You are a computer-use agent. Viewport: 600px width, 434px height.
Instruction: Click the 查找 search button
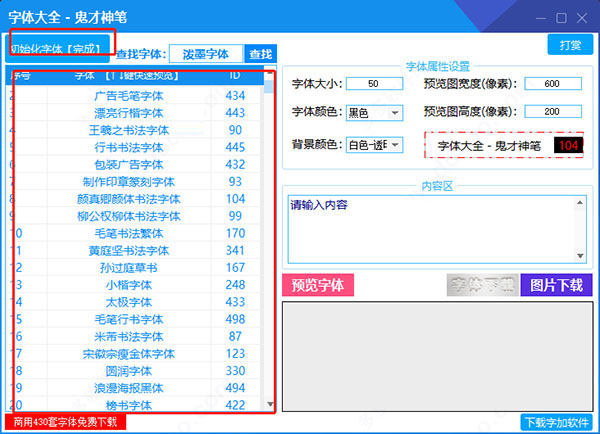(x=261, y=54)
